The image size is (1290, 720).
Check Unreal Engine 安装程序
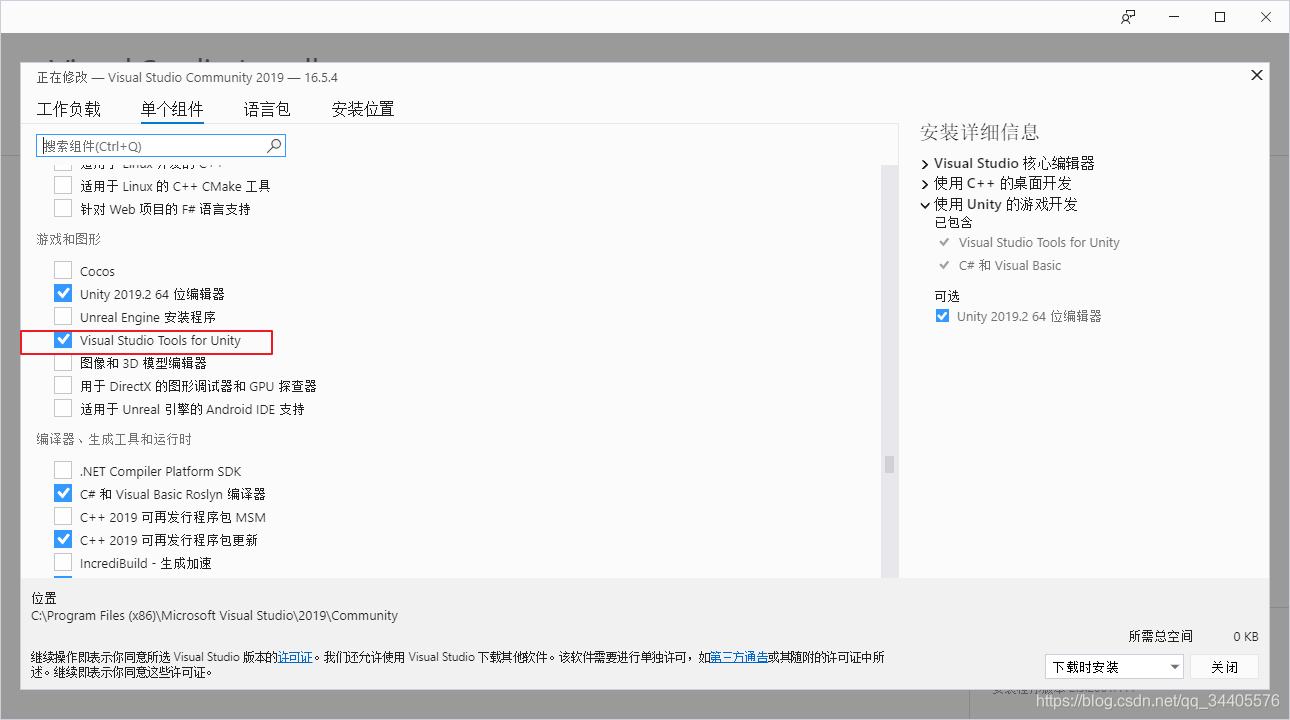[x=63, y=317]
